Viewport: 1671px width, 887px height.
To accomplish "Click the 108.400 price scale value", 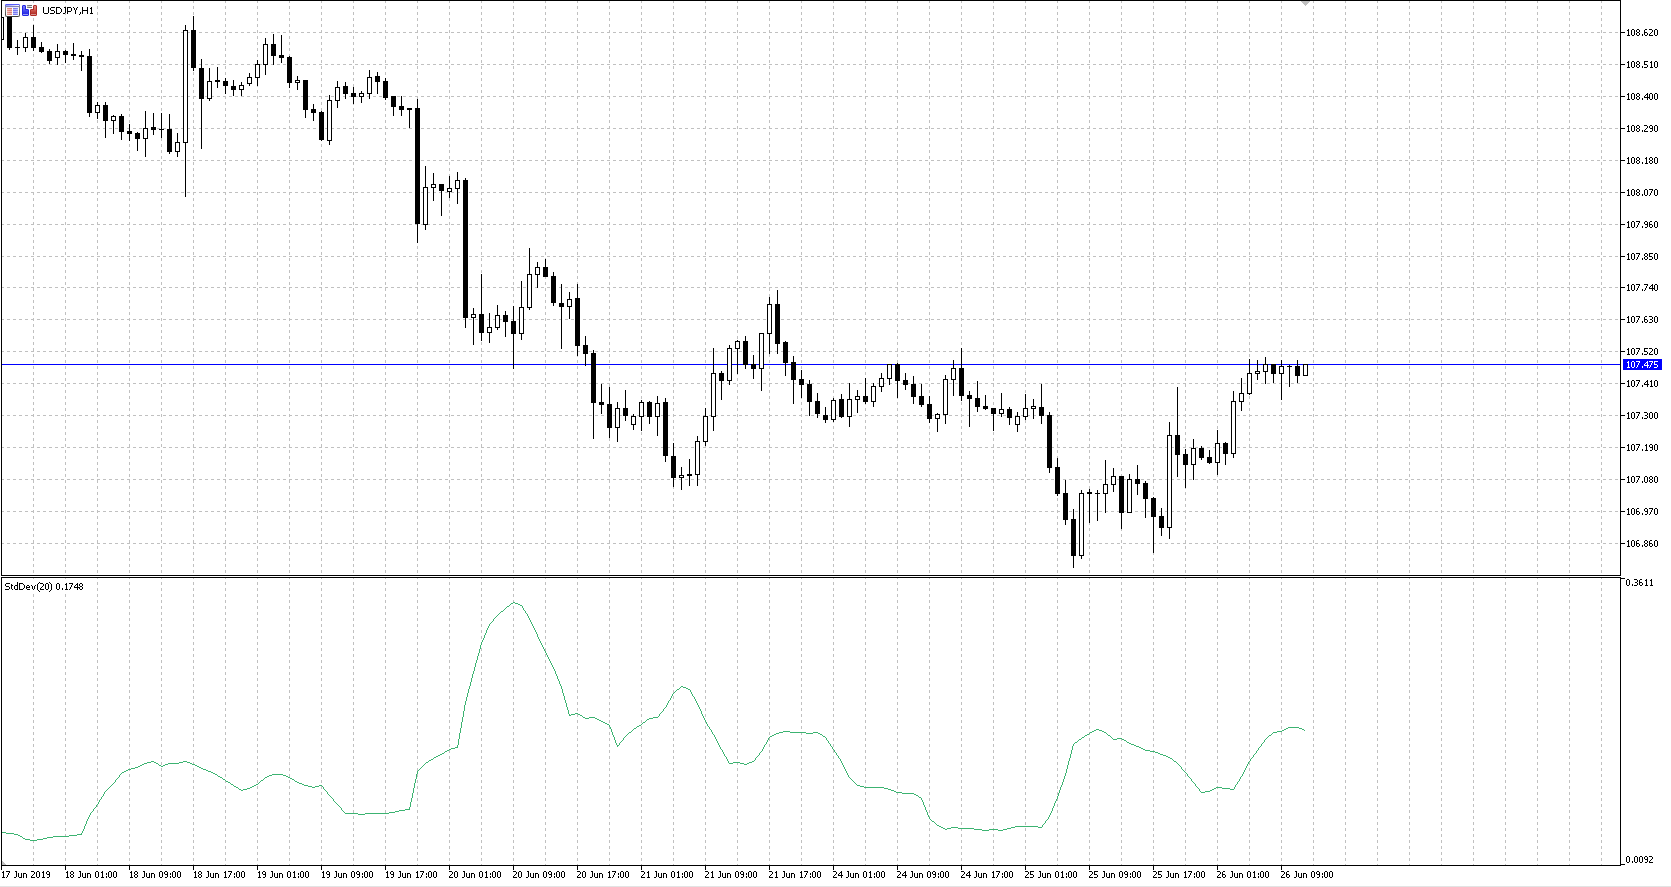I will 1643,97.
